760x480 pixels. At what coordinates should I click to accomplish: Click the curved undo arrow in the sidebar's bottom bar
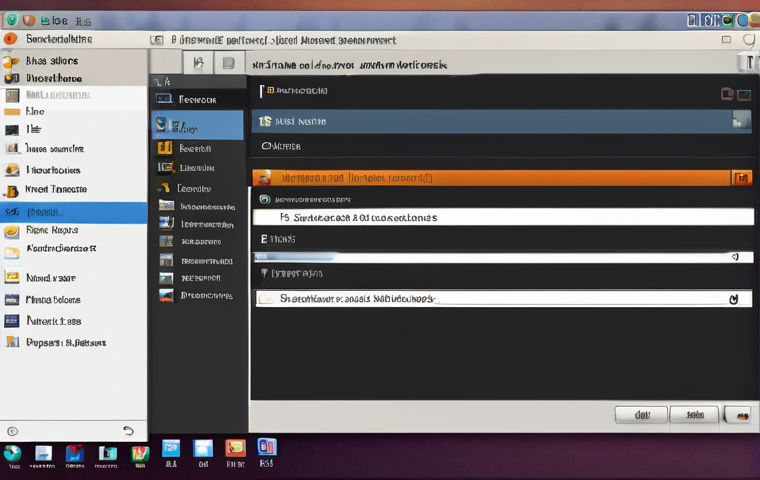pyautogui.click(x=128, y=431)
